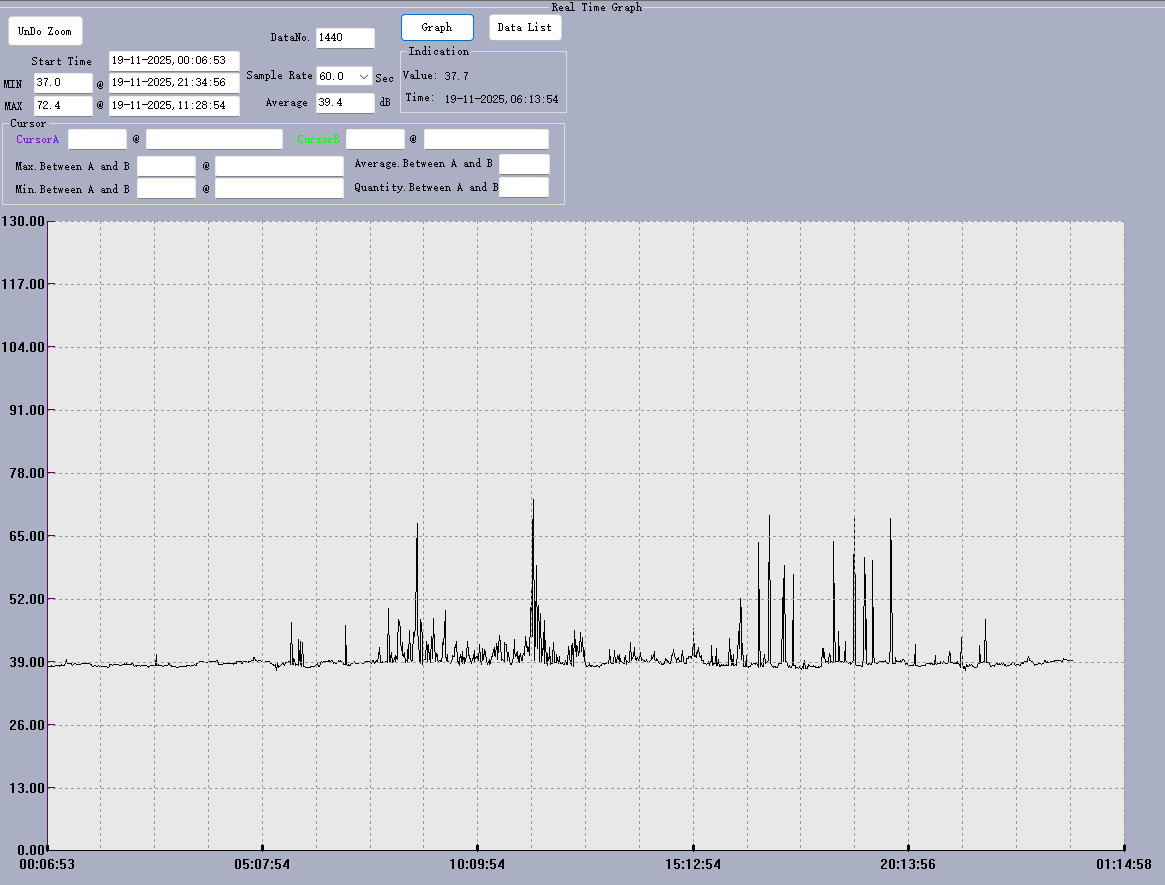Select the Average.Between A and B field
Image resolution: width=1165 pixels, height=885 pixels.
pos(524,164)
